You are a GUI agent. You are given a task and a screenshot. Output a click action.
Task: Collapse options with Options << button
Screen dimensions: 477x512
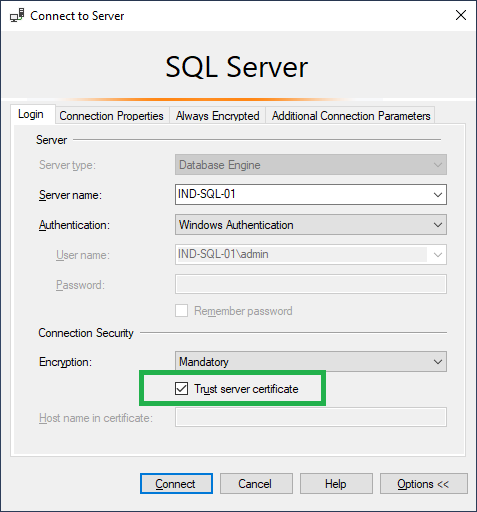pos(424,484)
